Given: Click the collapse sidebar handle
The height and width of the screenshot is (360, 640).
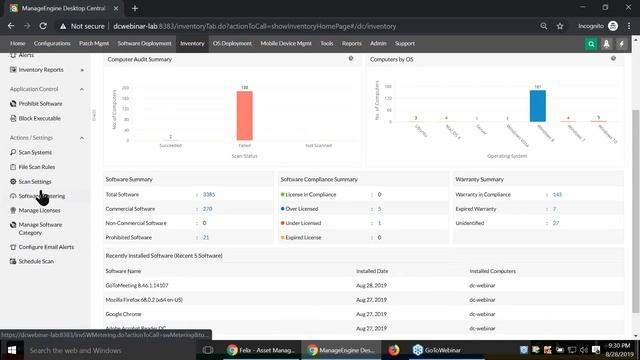Looking at the screenshot, I should [x=94, y=115].
